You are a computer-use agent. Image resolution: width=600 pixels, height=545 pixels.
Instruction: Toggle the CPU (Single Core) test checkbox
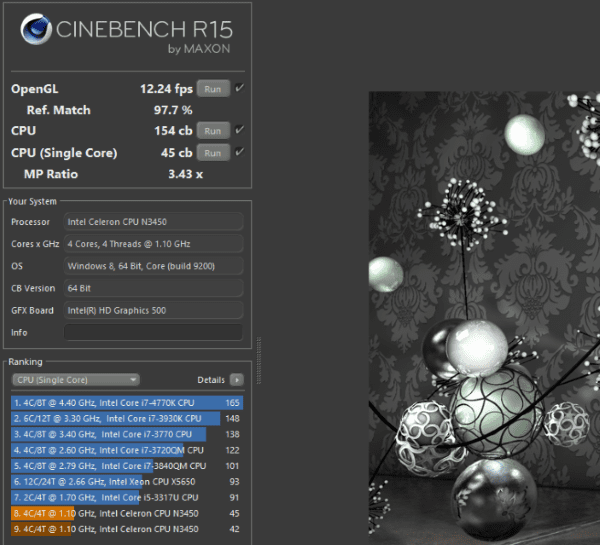click(240, 152)
